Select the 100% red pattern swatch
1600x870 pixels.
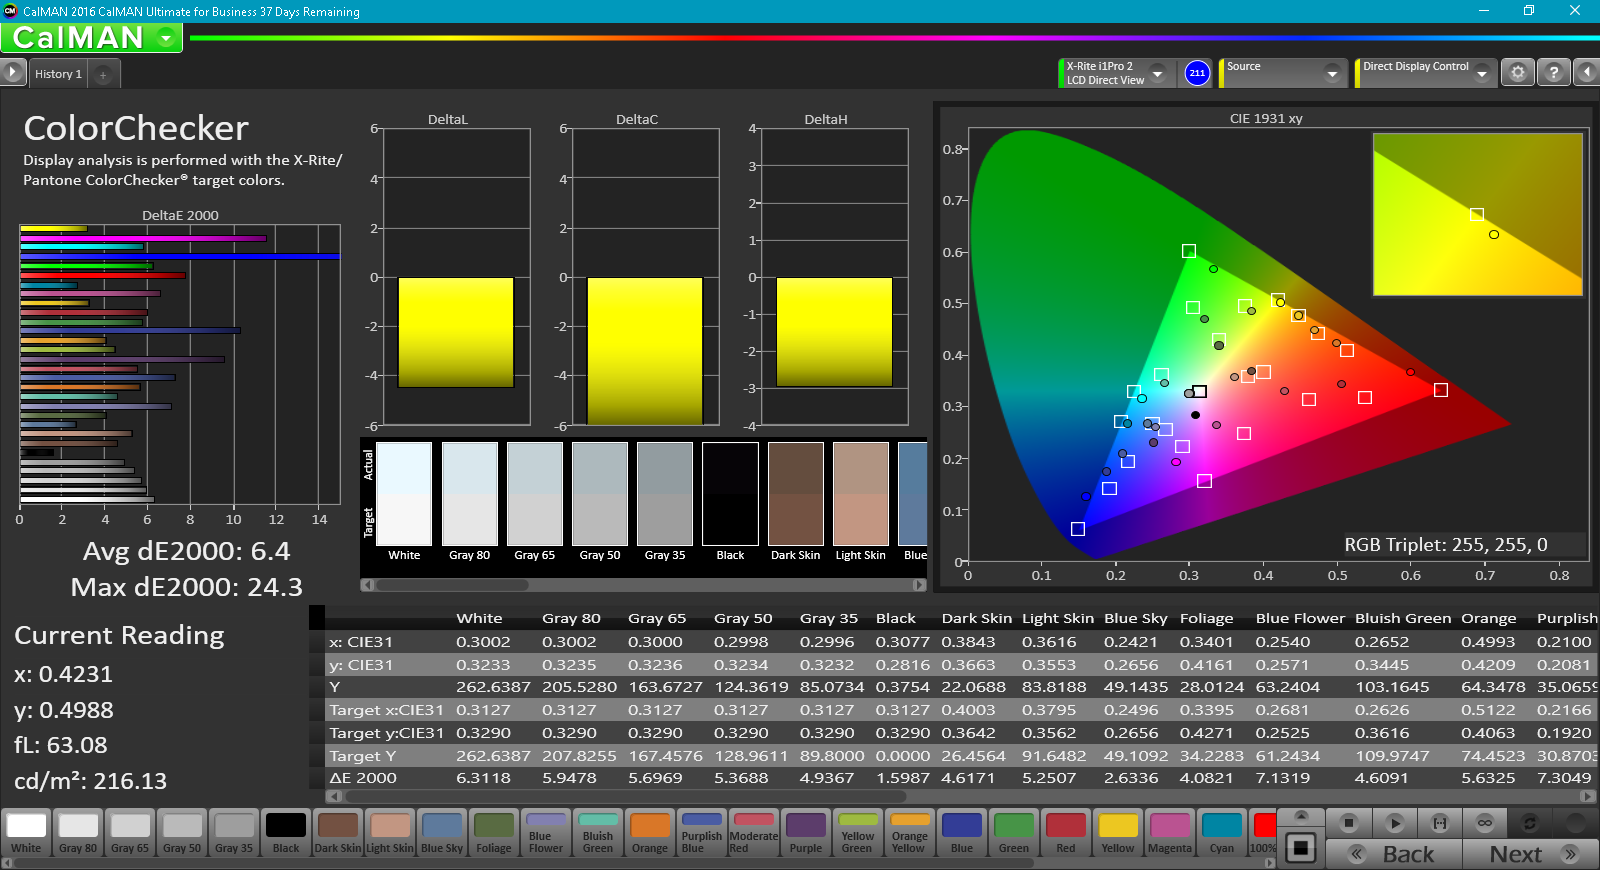coord(1263,832)
